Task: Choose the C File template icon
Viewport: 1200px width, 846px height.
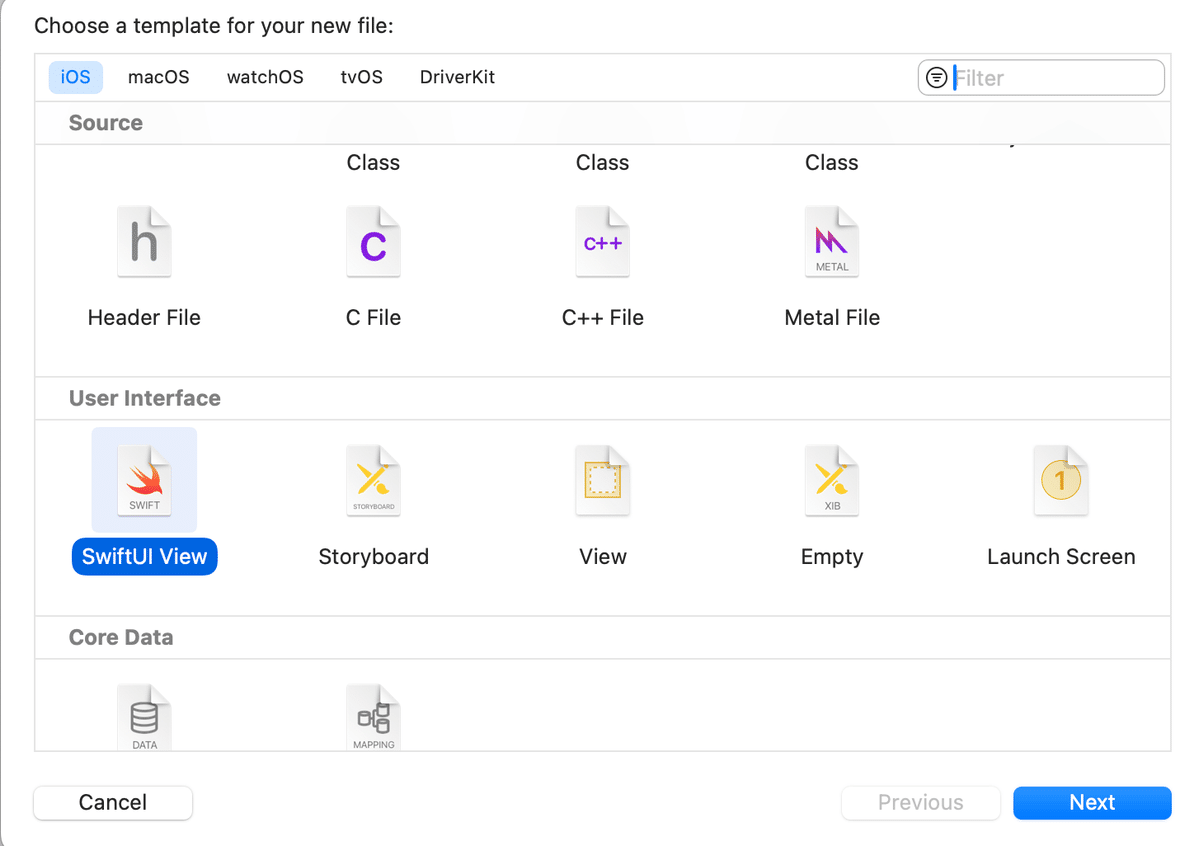Action: coord(373,242)
